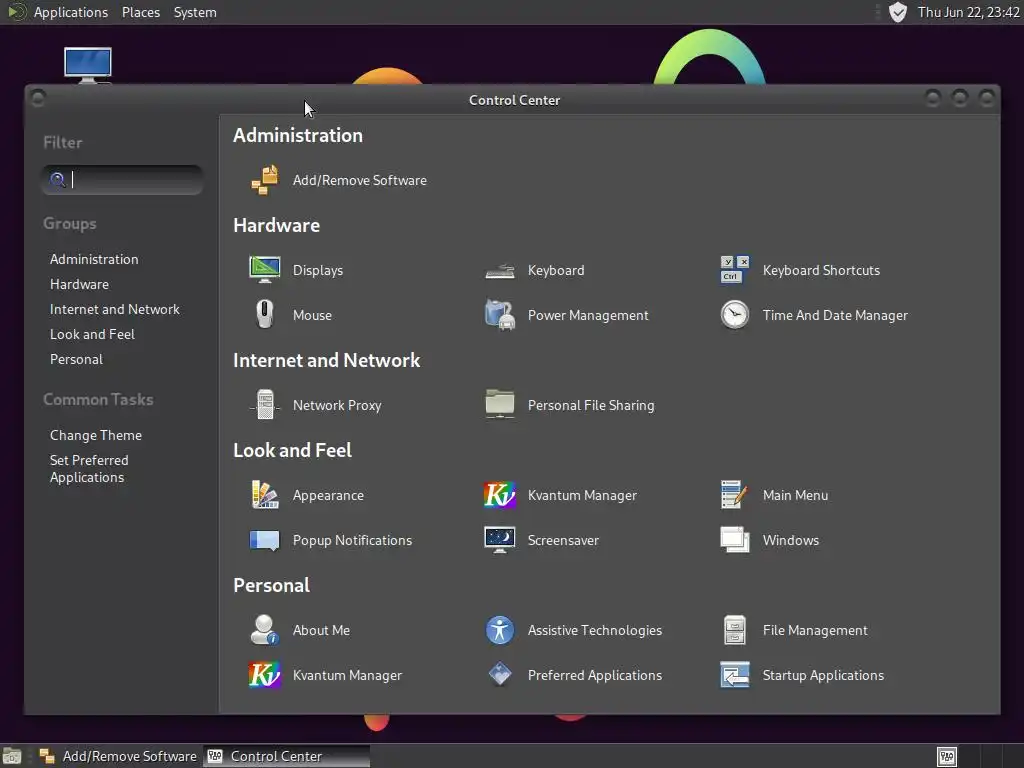Open the Preferred Applications icon

pyautogui.click(x=500, y=675)
